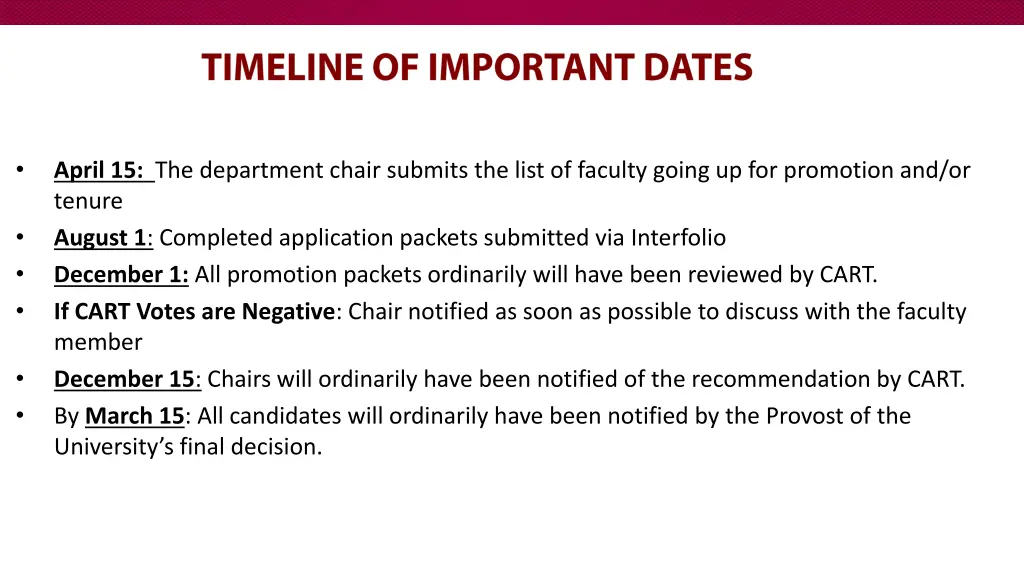Select the bold April 15 date label

click(x=101, y=170)
